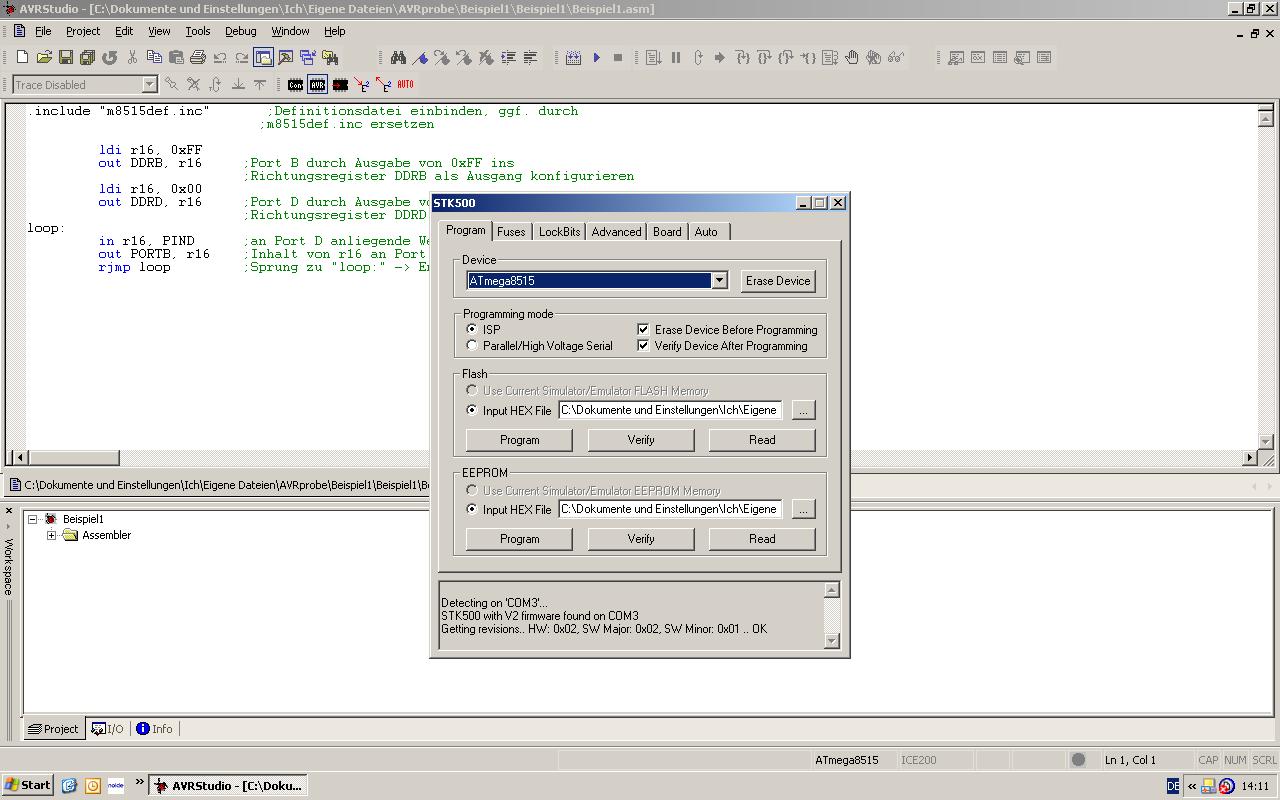Open the Trace Disabled dropdown
Viewport: 1280px width, 800px height.
tap(149, 85)
